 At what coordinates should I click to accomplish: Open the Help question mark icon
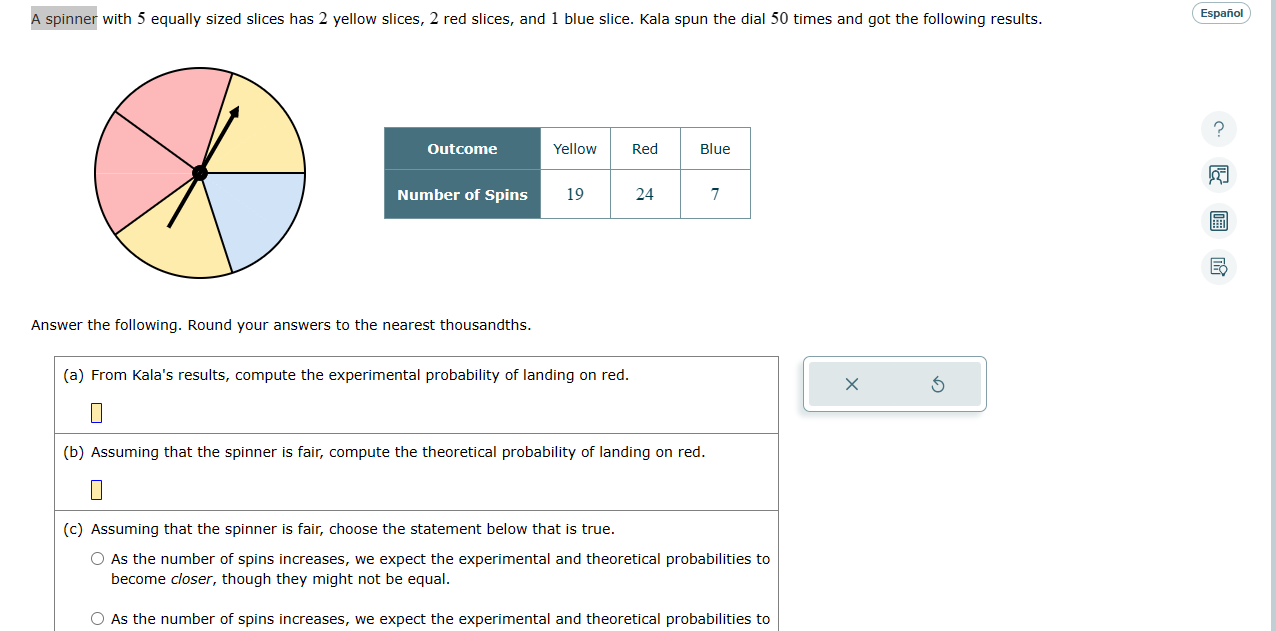pyautogui.click(x=1218, y=129)
